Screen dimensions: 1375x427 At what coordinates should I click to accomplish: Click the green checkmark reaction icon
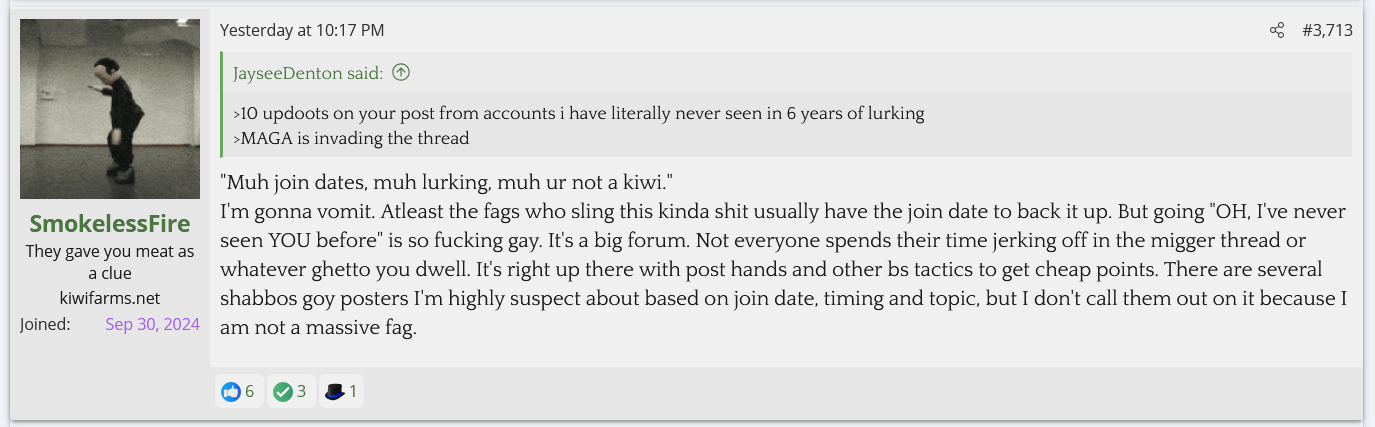283,392
